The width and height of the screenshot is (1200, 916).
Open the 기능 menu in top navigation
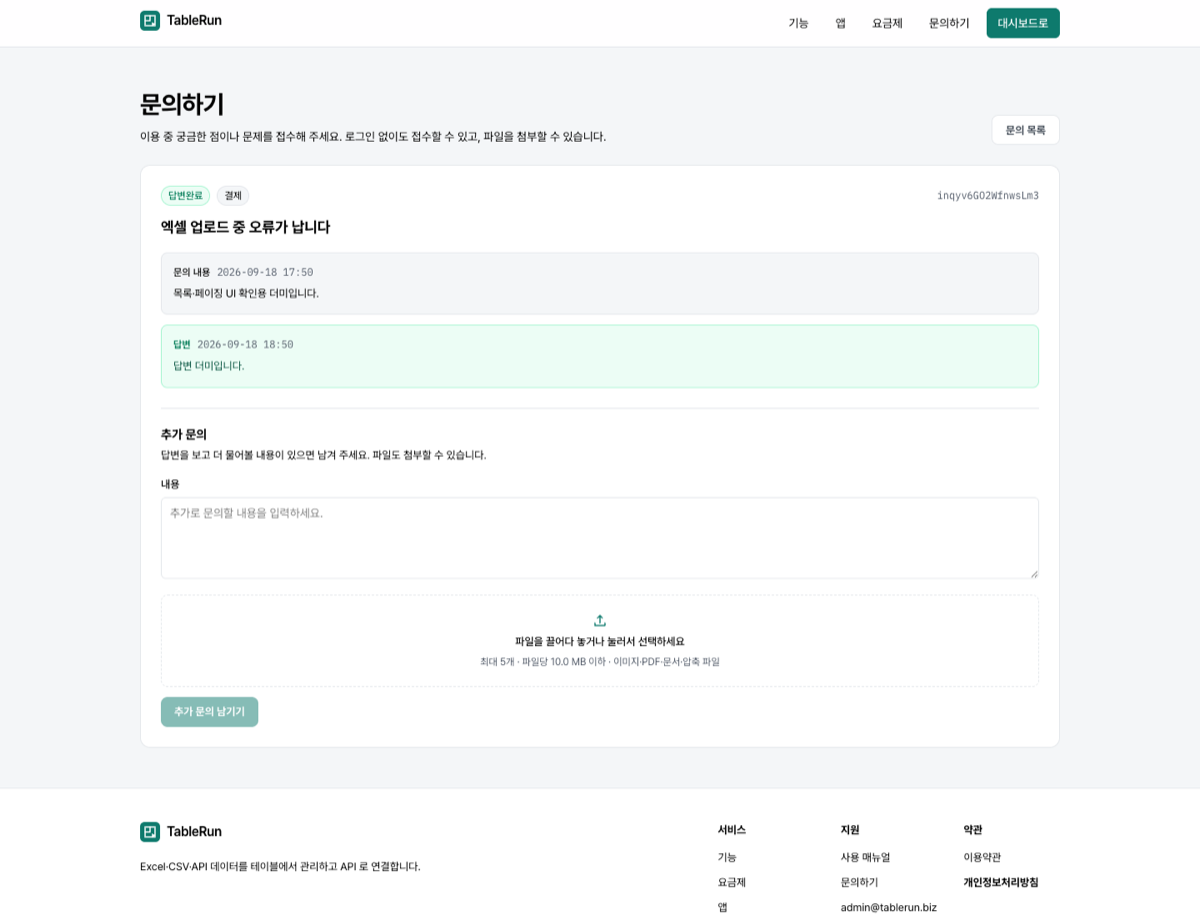coord(798,23)
